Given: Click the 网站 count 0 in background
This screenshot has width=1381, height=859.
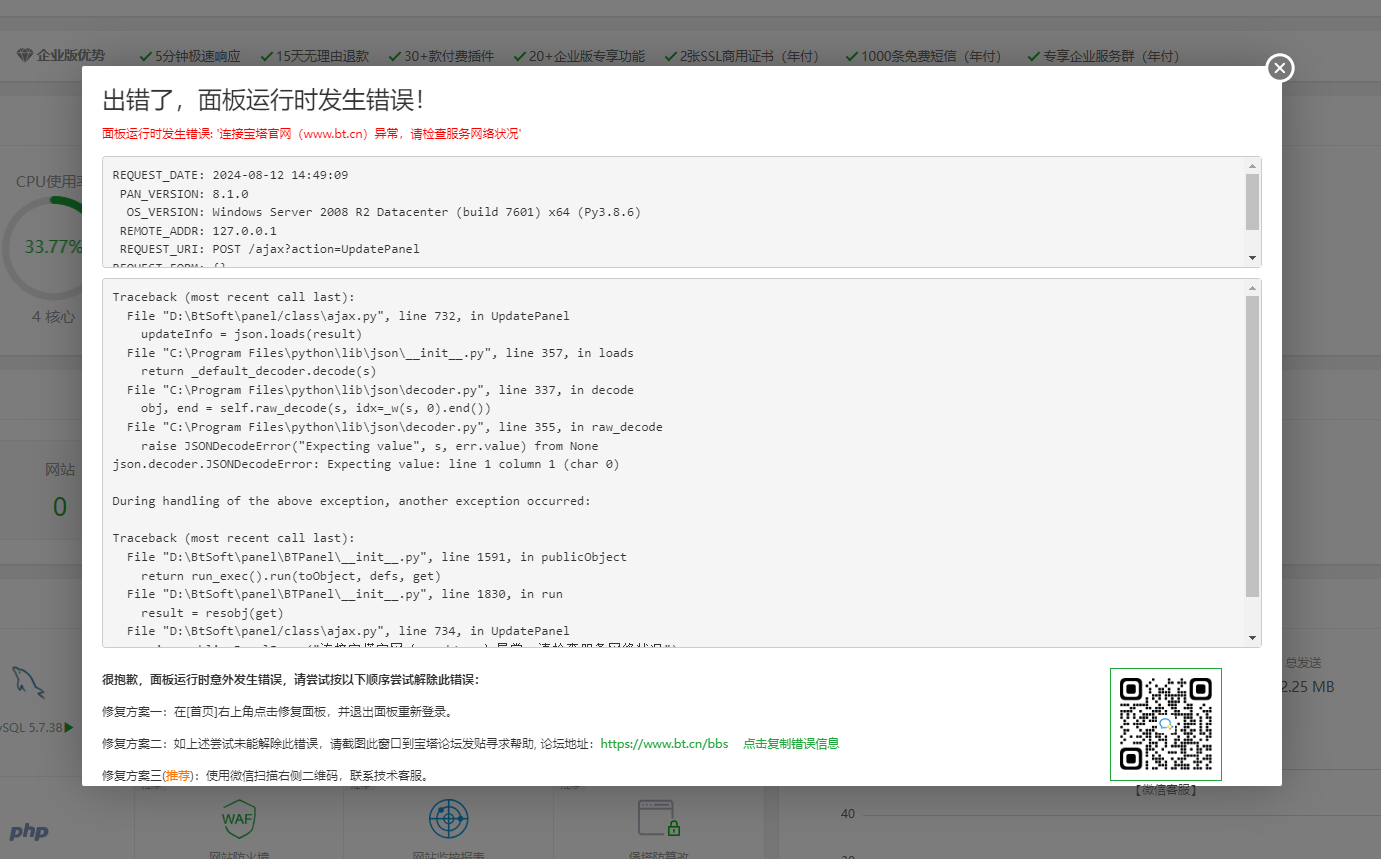Looking at the screenshot, I should 60,507.
